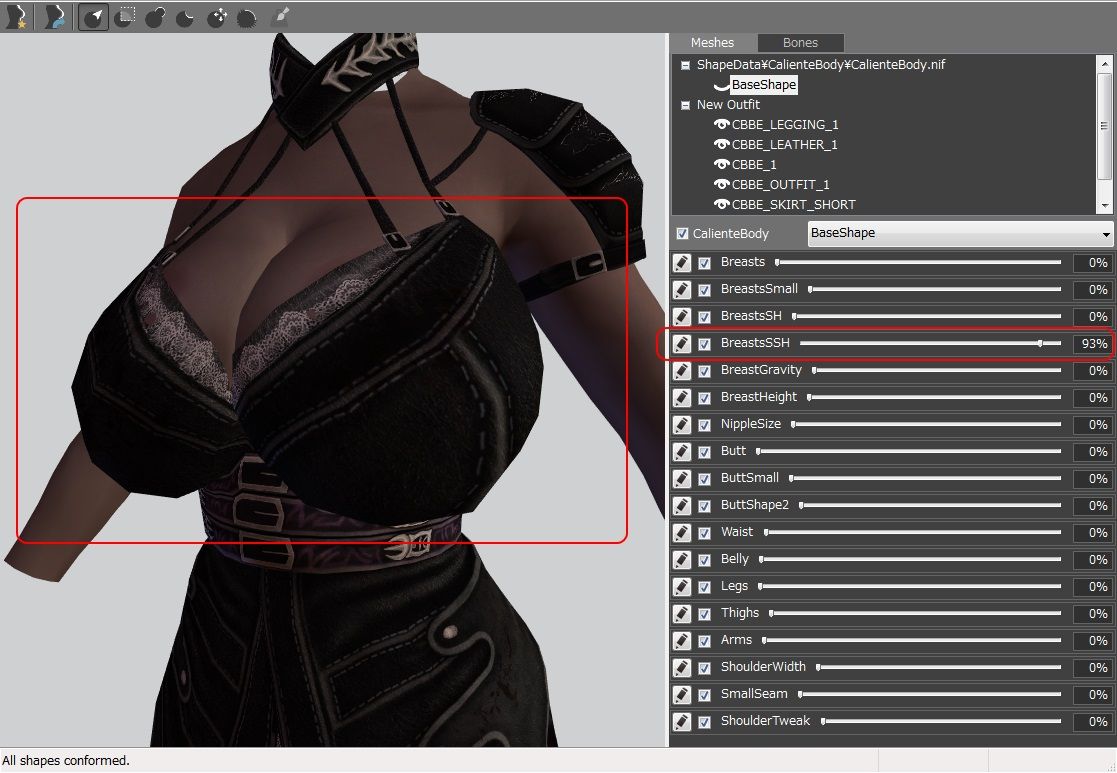Click the edit pencil for Waist slider

(682, 533)
